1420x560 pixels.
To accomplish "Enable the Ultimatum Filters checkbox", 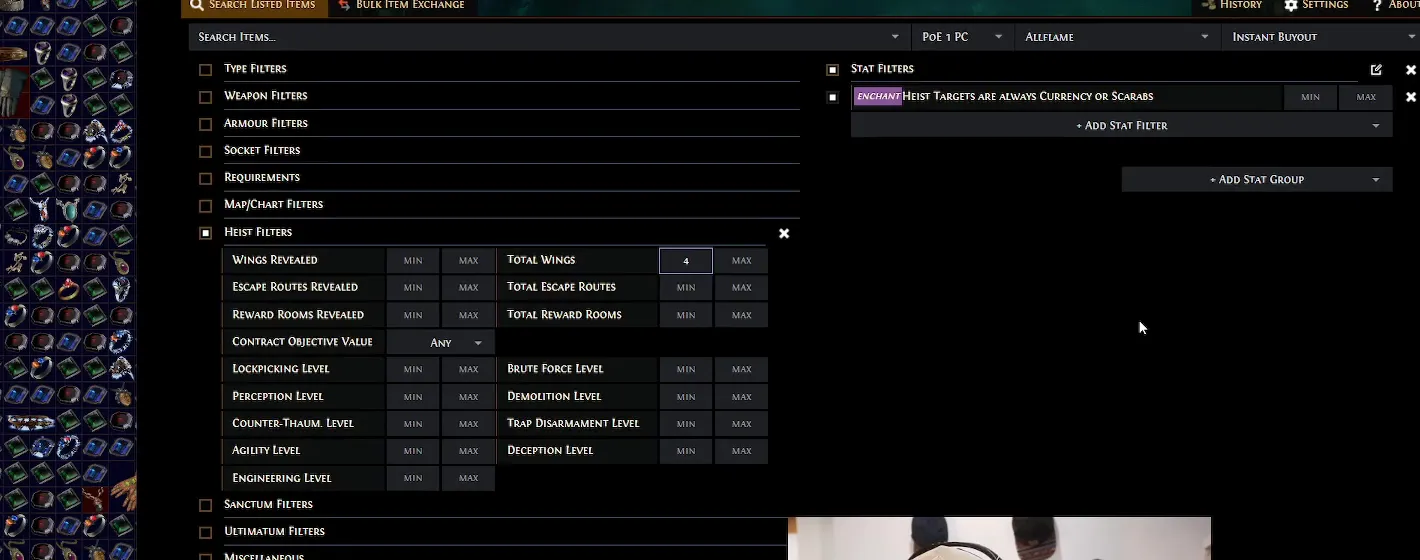I will coord(205,532).
